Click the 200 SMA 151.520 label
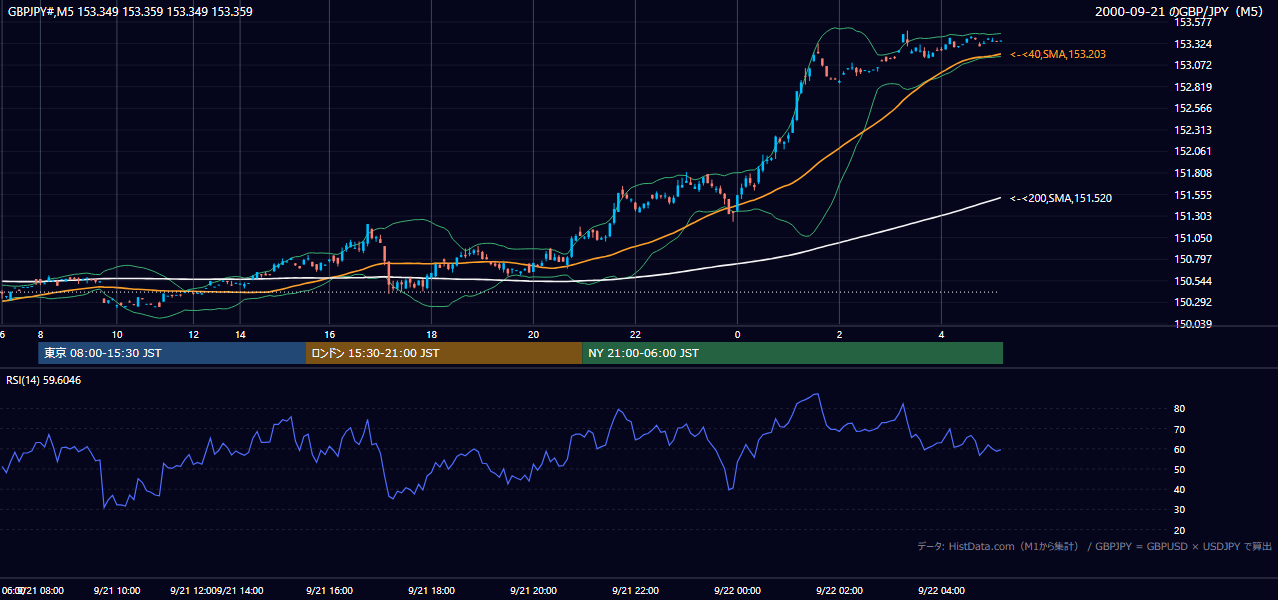Viewport: 1278px width, 600px height. tap(1061, 198)
